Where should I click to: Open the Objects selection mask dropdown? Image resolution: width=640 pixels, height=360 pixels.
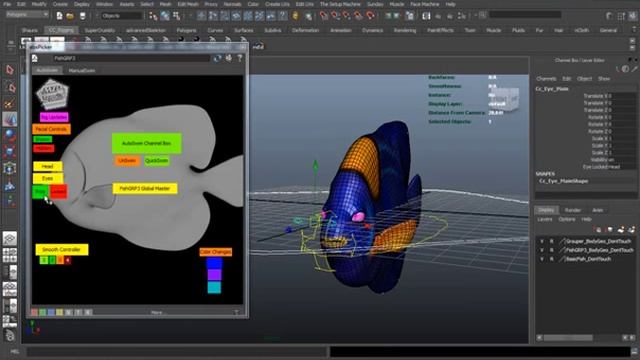(122, 16)
